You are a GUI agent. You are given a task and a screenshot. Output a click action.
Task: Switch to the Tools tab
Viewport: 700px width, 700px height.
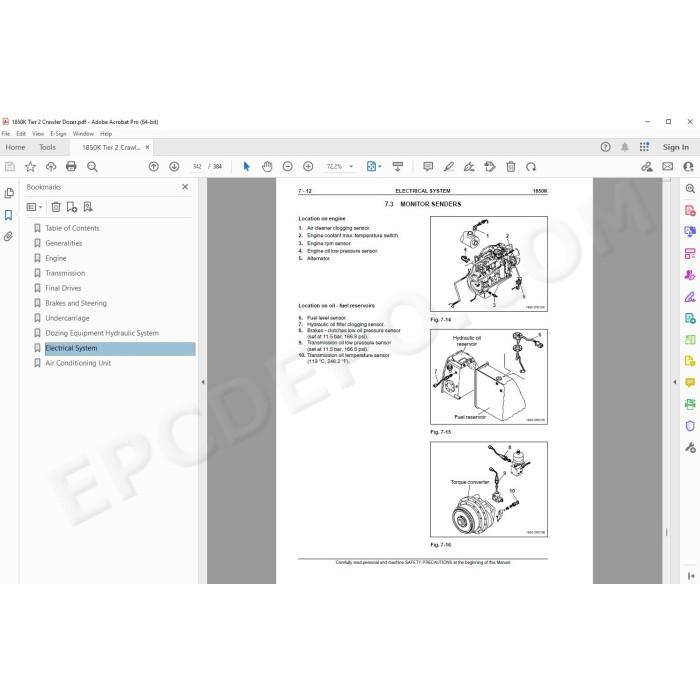click(x=47, y=147)
